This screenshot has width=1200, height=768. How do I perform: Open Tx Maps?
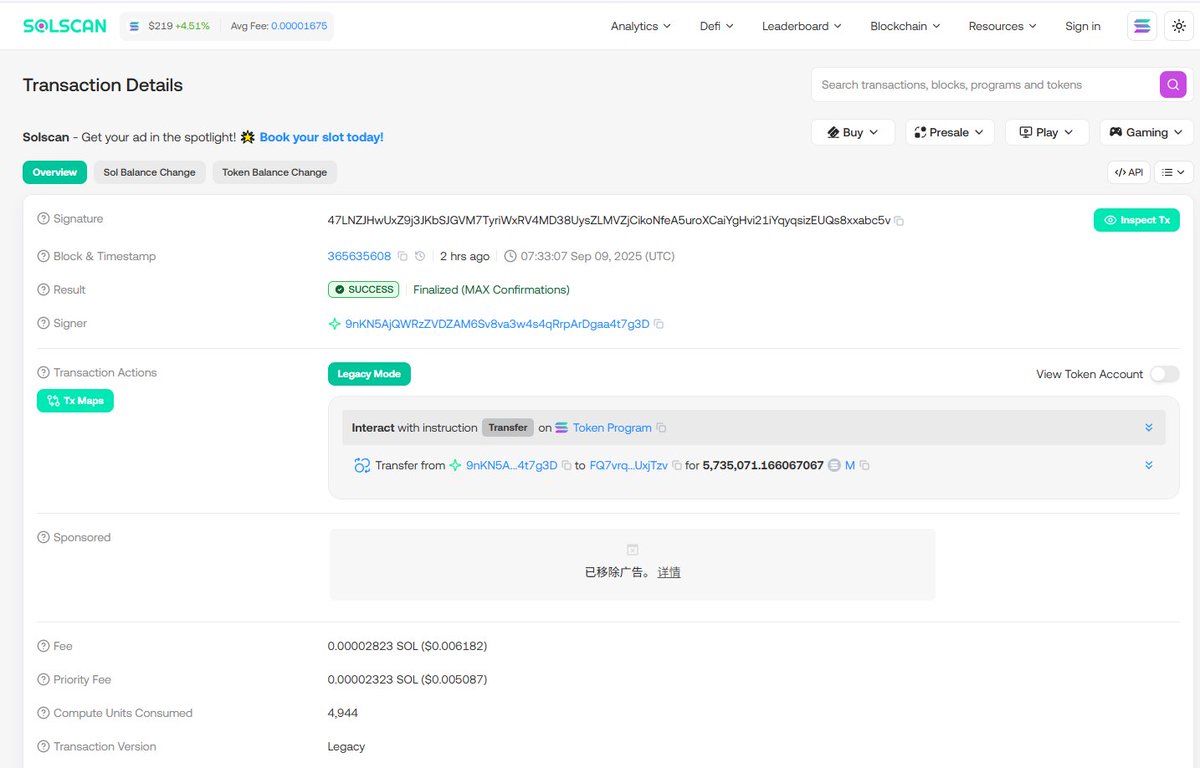pos(75,401)
